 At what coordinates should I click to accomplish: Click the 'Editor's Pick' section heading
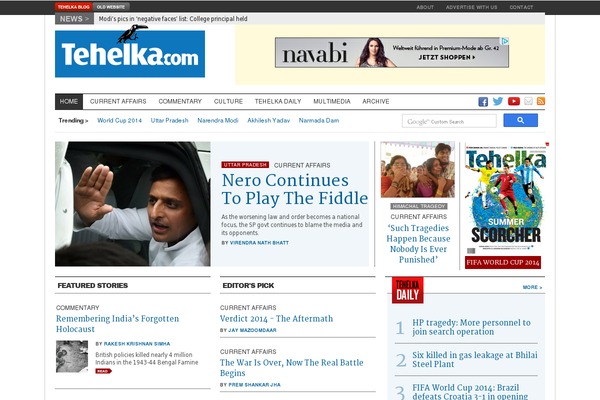[x=248, y=286]
